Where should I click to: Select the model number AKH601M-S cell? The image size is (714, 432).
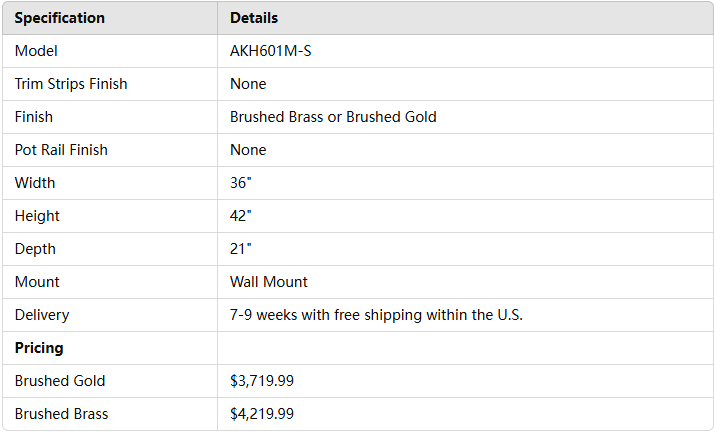[x=270, y=51]
